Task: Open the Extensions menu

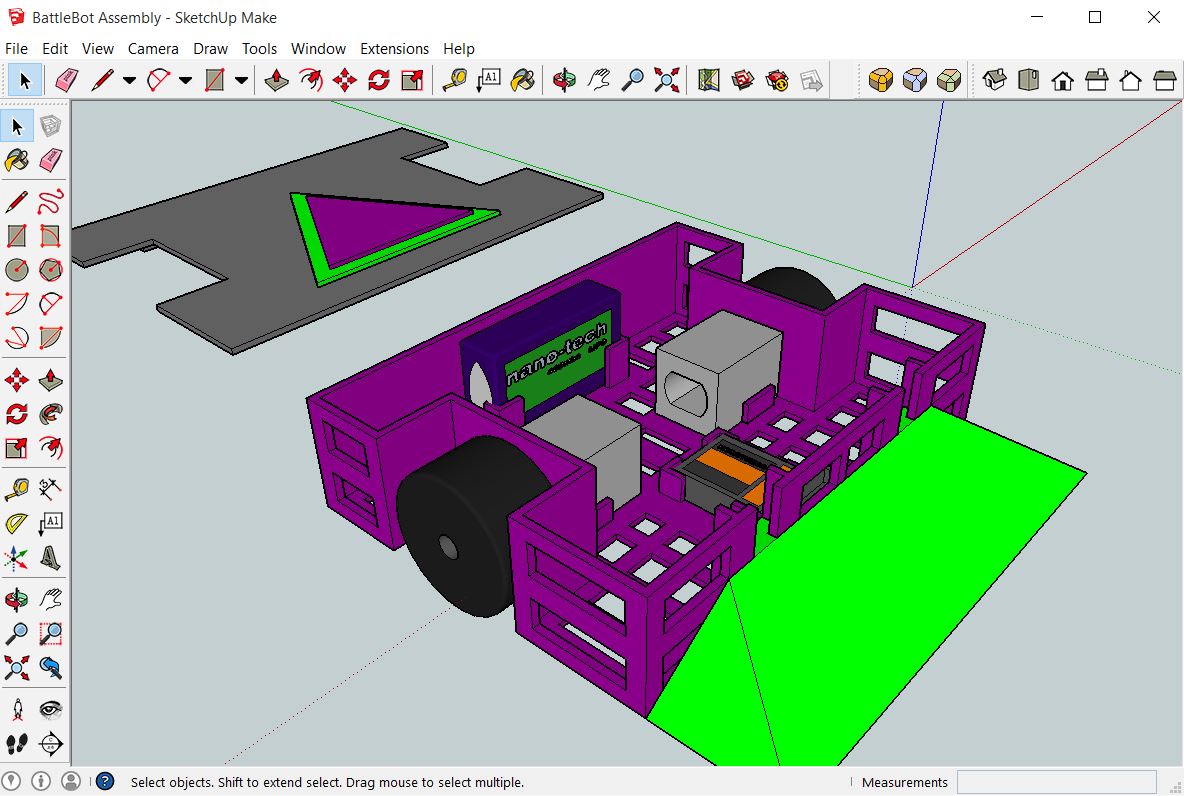Action: 394,48
